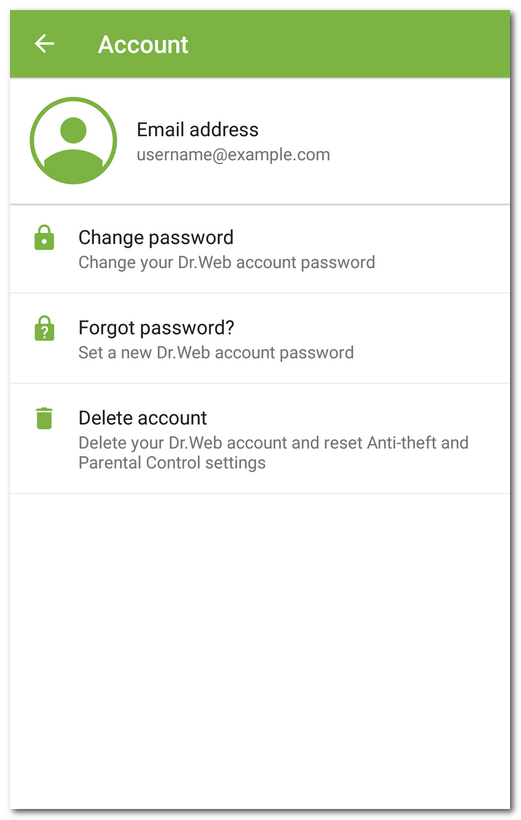Click 'Parental Control settings' text line

click(x=172, y=463)
